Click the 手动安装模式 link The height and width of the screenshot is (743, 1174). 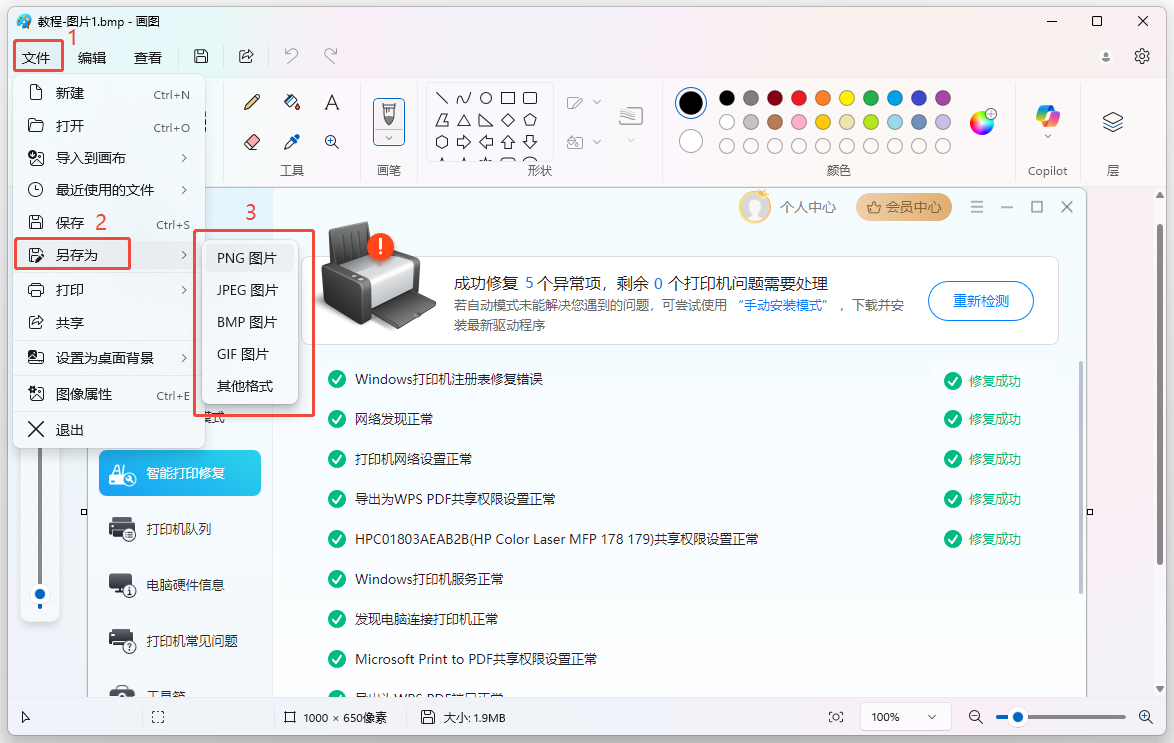(x=783, y=306)
